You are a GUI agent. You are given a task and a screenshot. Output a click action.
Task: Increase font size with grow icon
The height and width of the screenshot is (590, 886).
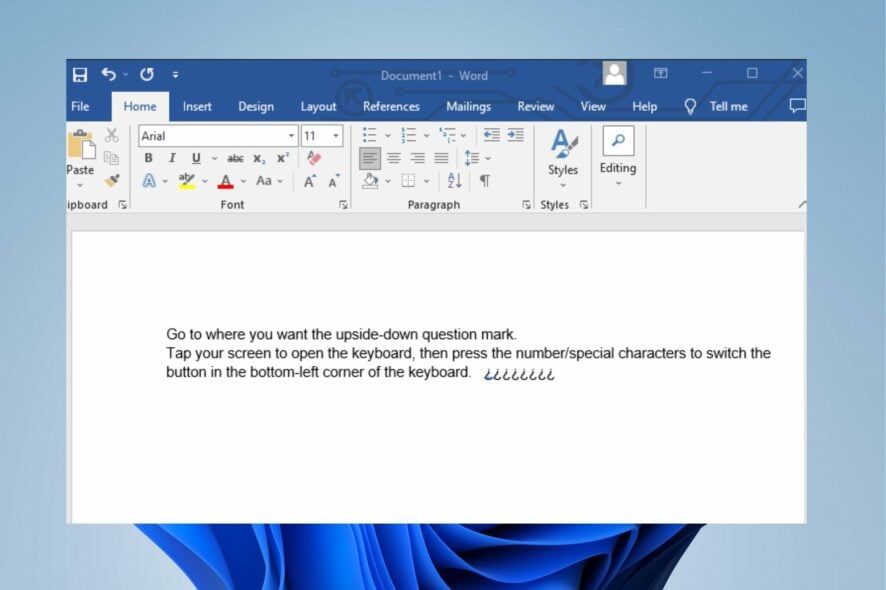310,181
